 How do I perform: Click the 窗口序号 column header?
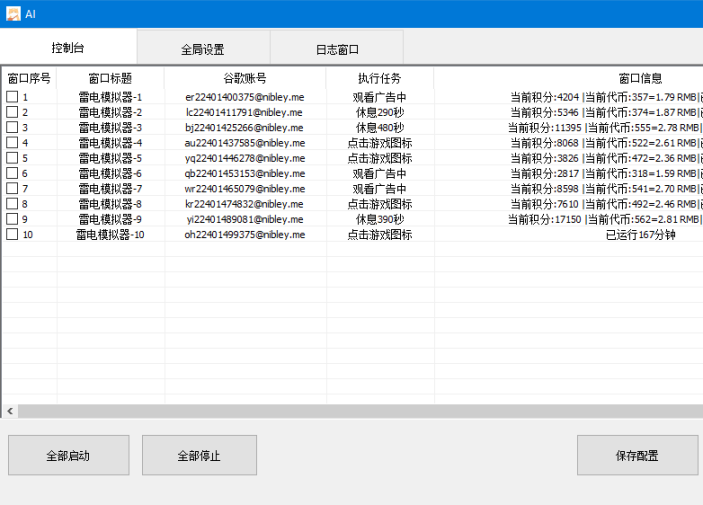tap(30, 78)
